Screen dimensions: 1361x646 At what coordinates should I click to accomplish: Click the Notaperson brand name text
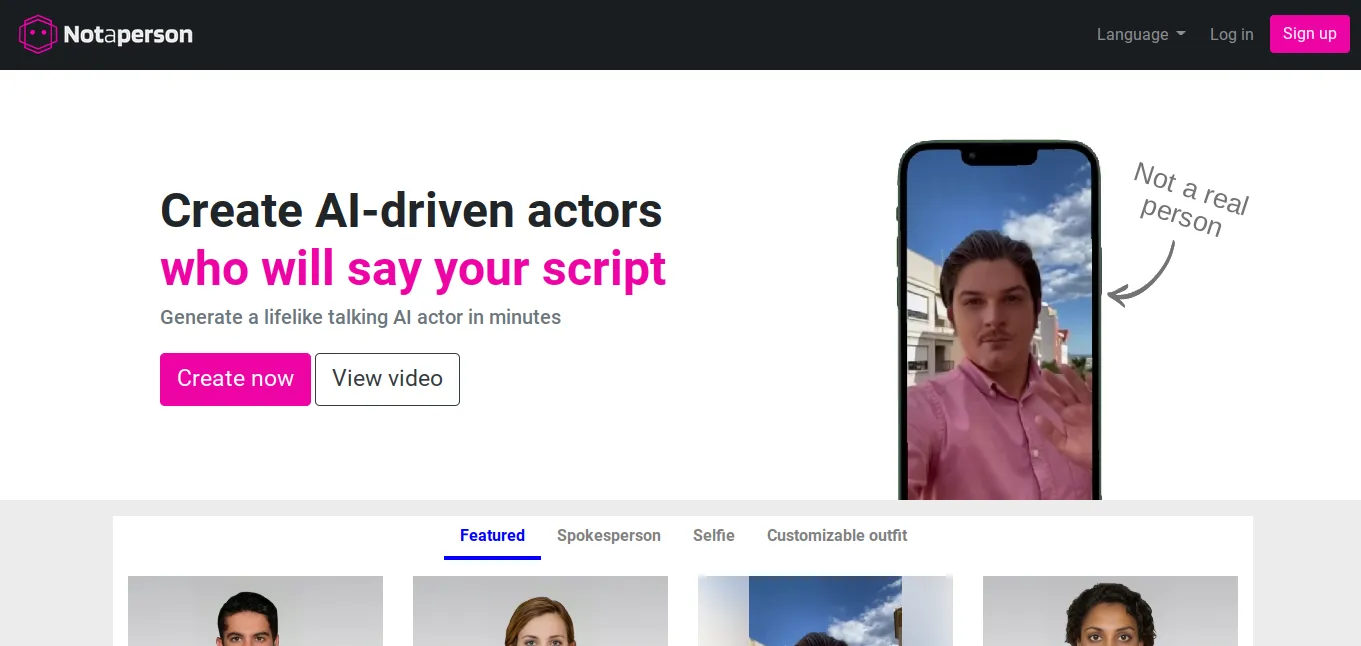[x=128, y=33]
